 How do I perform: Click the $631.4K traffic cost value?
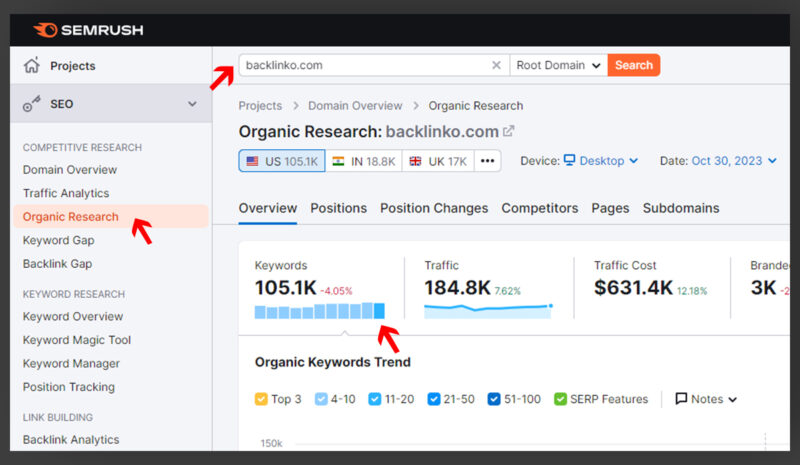point(634,288)
